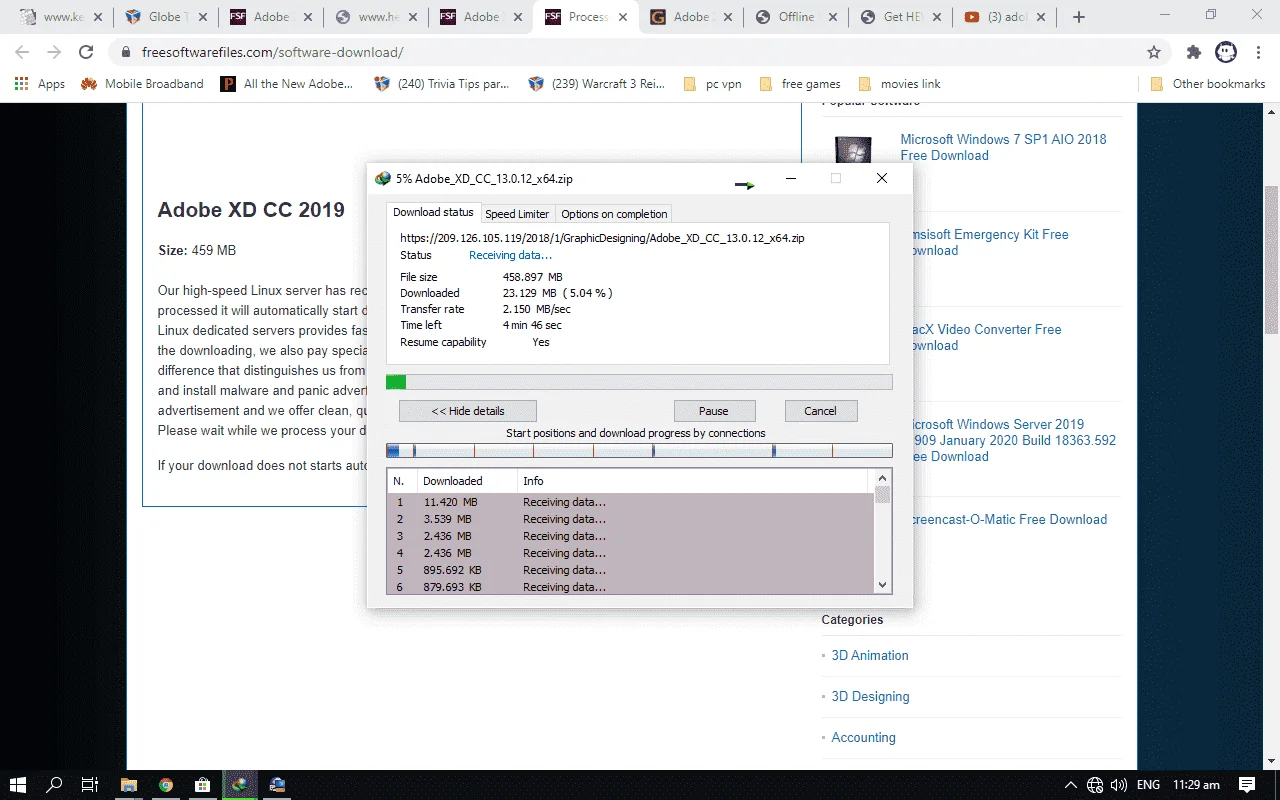Open the All the New Adobe bookmark
The height and width of the screenshot is (800, 1280).
[287, 84]
